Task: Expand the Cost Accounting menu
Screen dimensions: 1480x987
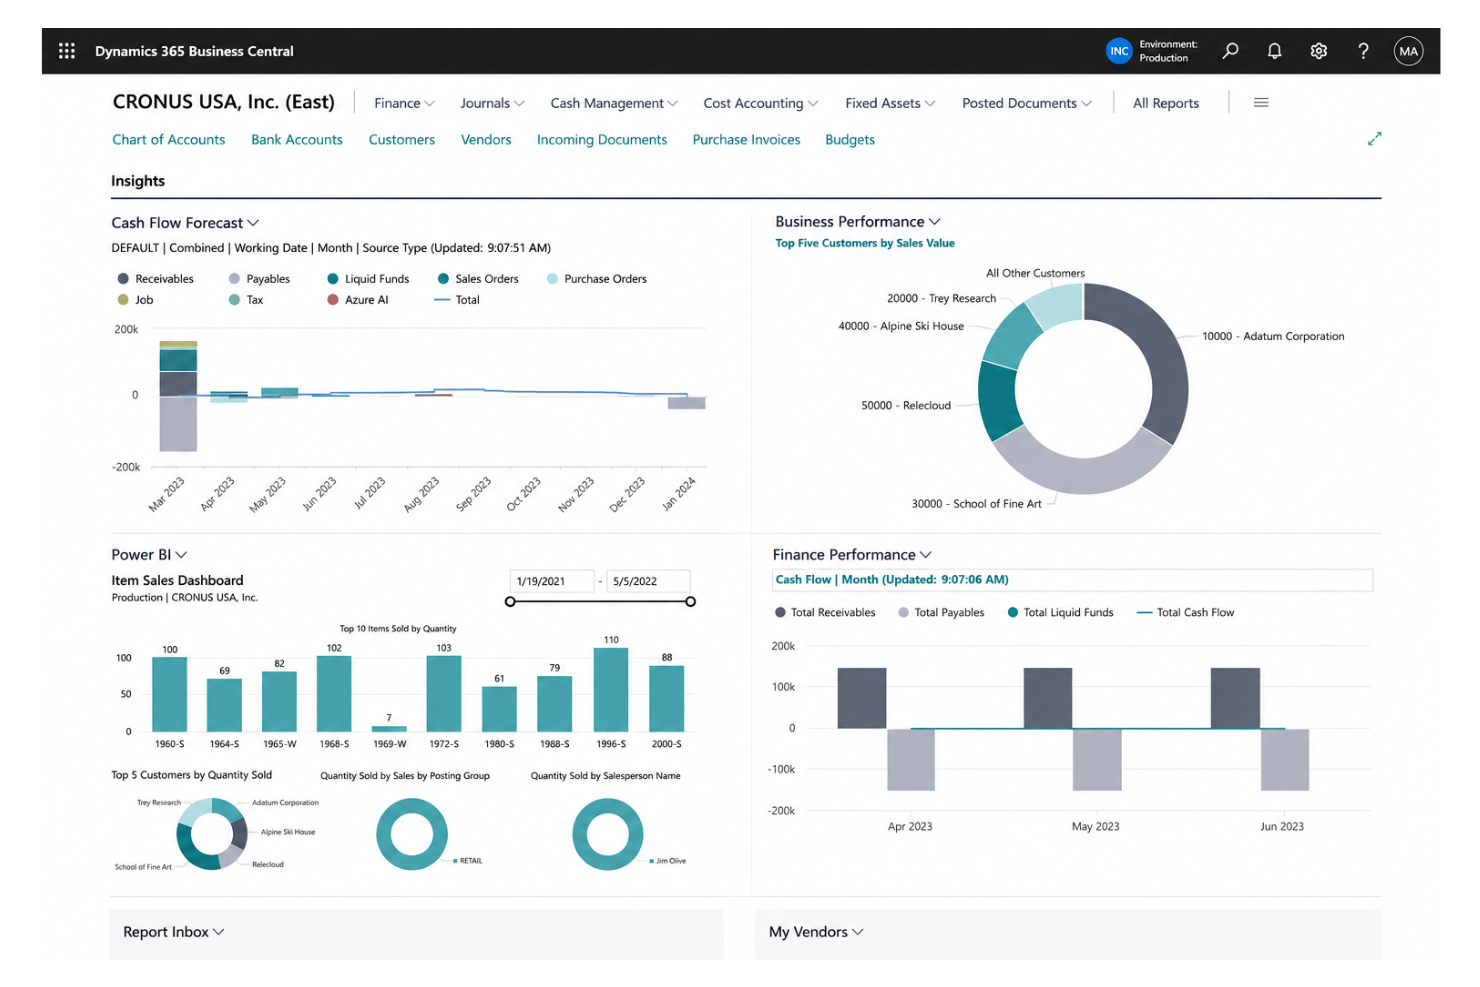Action: pyautogui.click(x=761, y=103)
